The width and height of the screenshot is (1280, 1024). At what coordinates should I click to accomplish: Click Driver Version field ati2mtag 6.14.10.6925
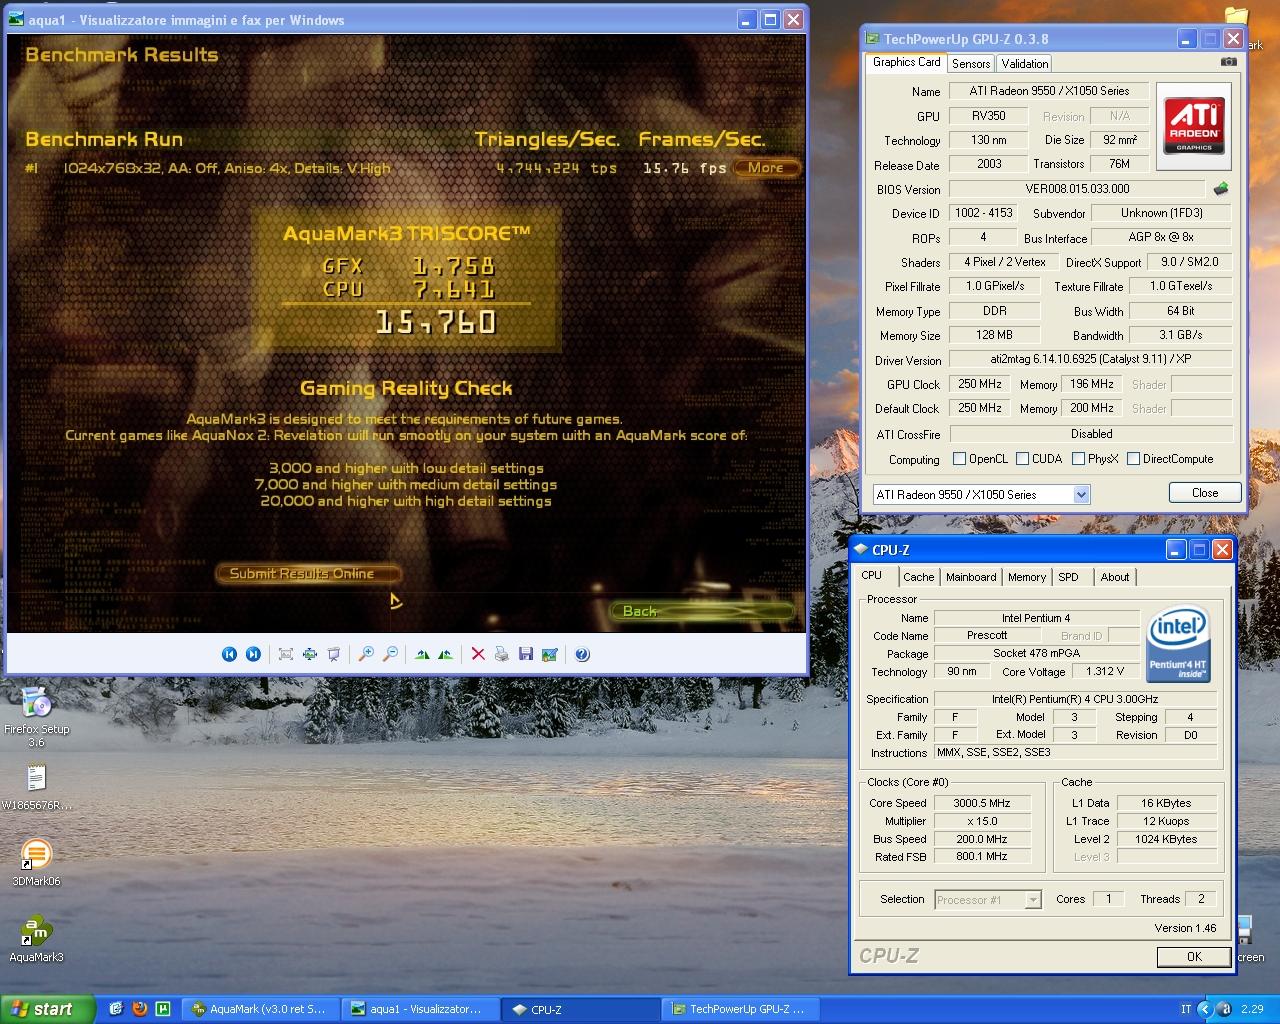tap(1090, 359)
